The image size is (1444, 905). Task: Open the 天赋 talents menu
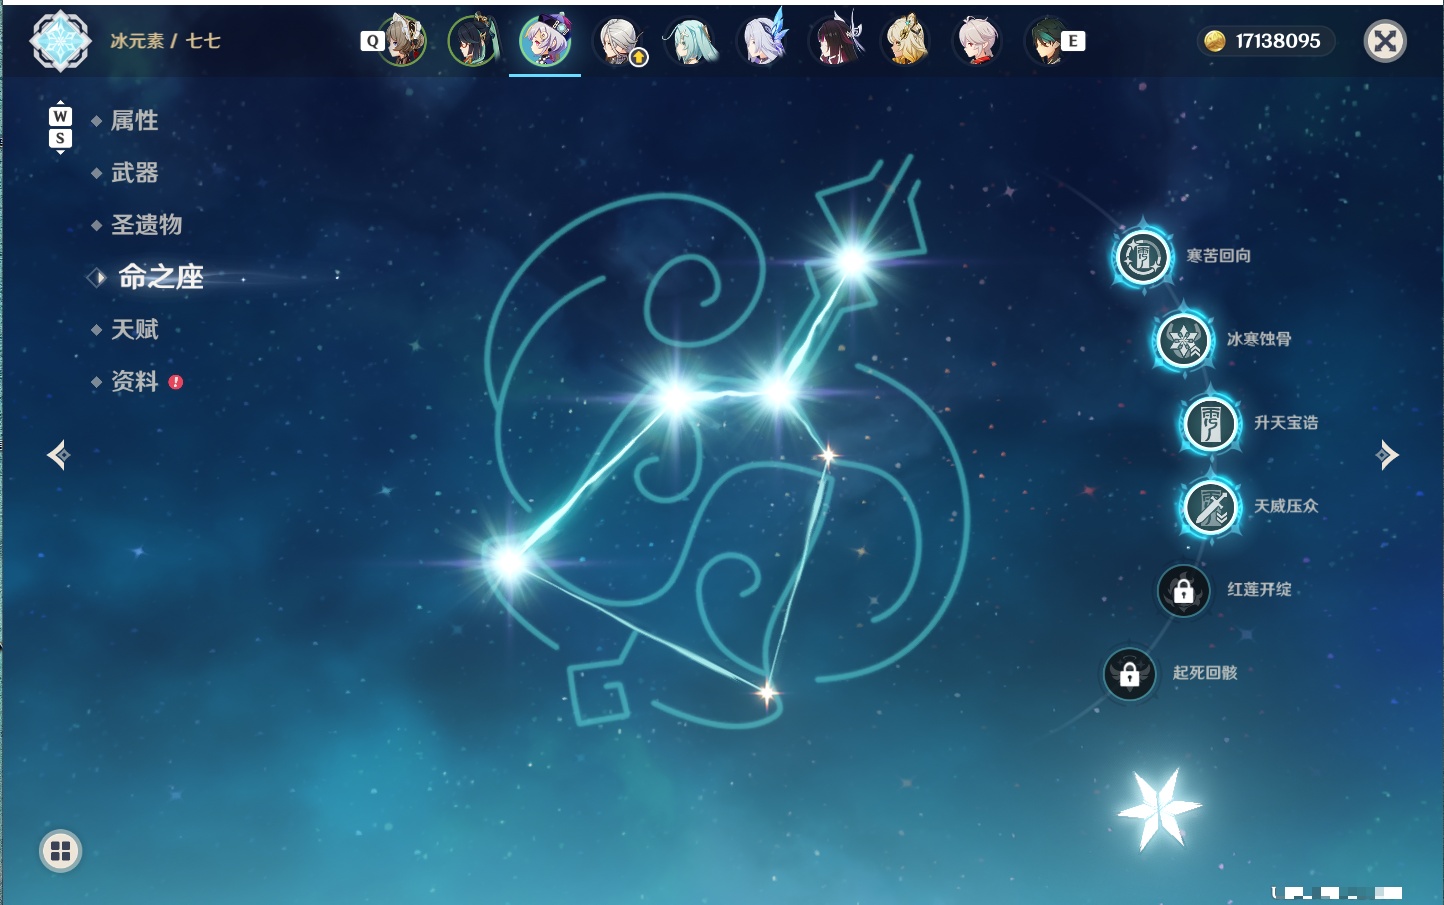(x=134, y=329)
